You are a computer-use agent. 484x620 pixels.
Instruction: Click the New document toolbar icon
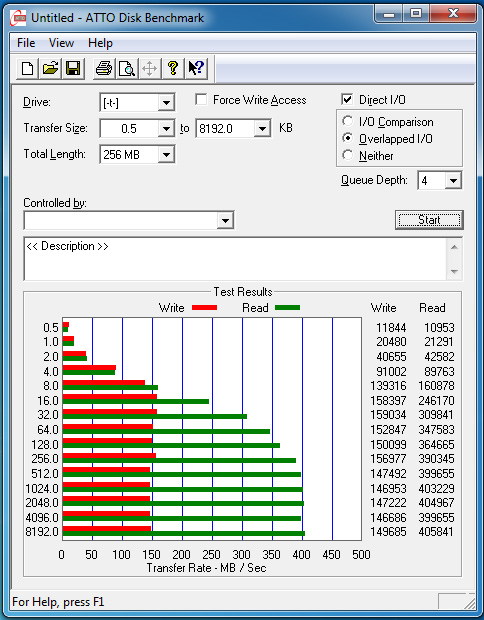(27, 68)
